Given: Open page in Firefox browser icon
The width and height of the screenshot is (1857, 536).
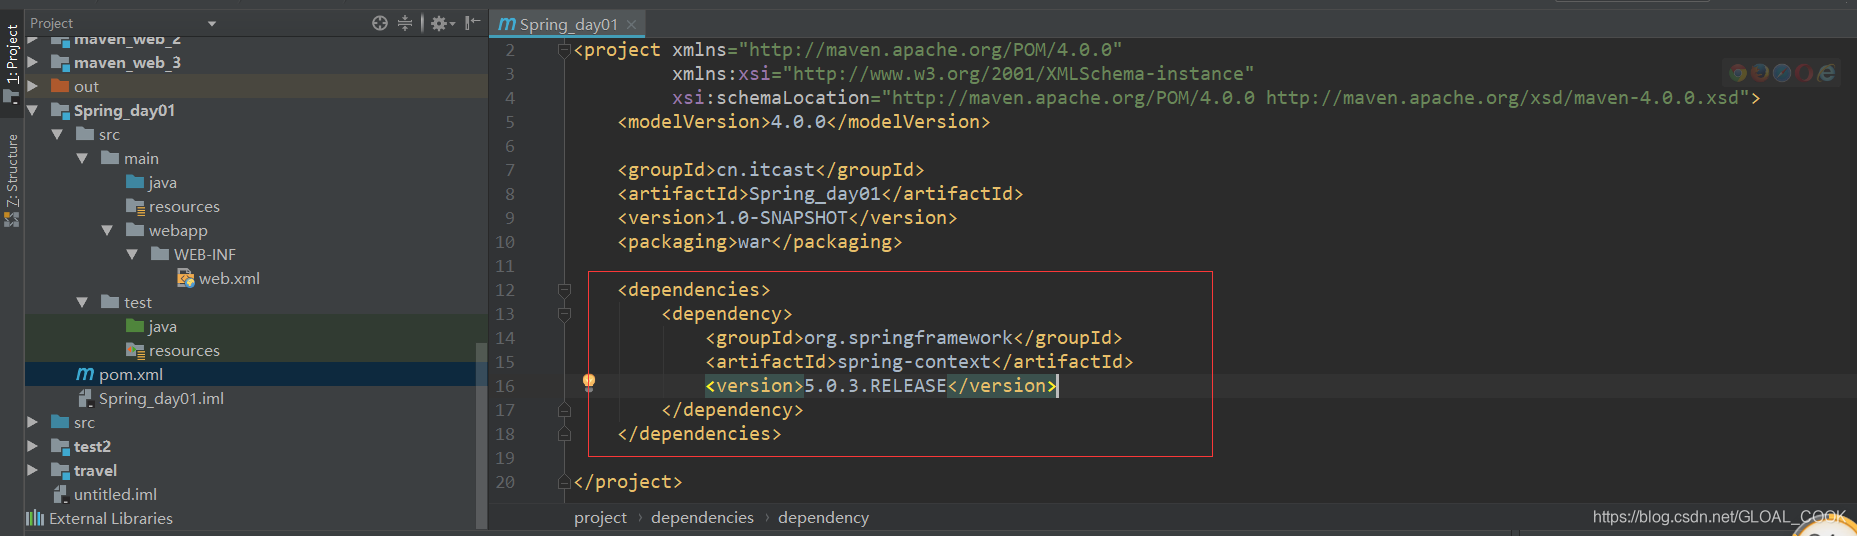Looking at the screenshot, I should [1760, 73].
